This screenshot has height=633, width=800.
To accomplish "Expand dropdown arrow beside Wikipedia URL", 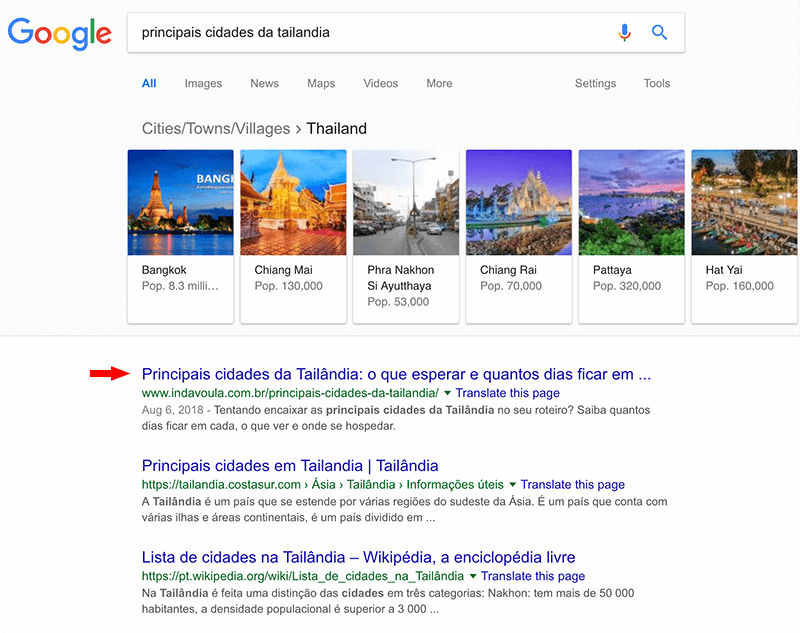I will (x=473, y=576).
